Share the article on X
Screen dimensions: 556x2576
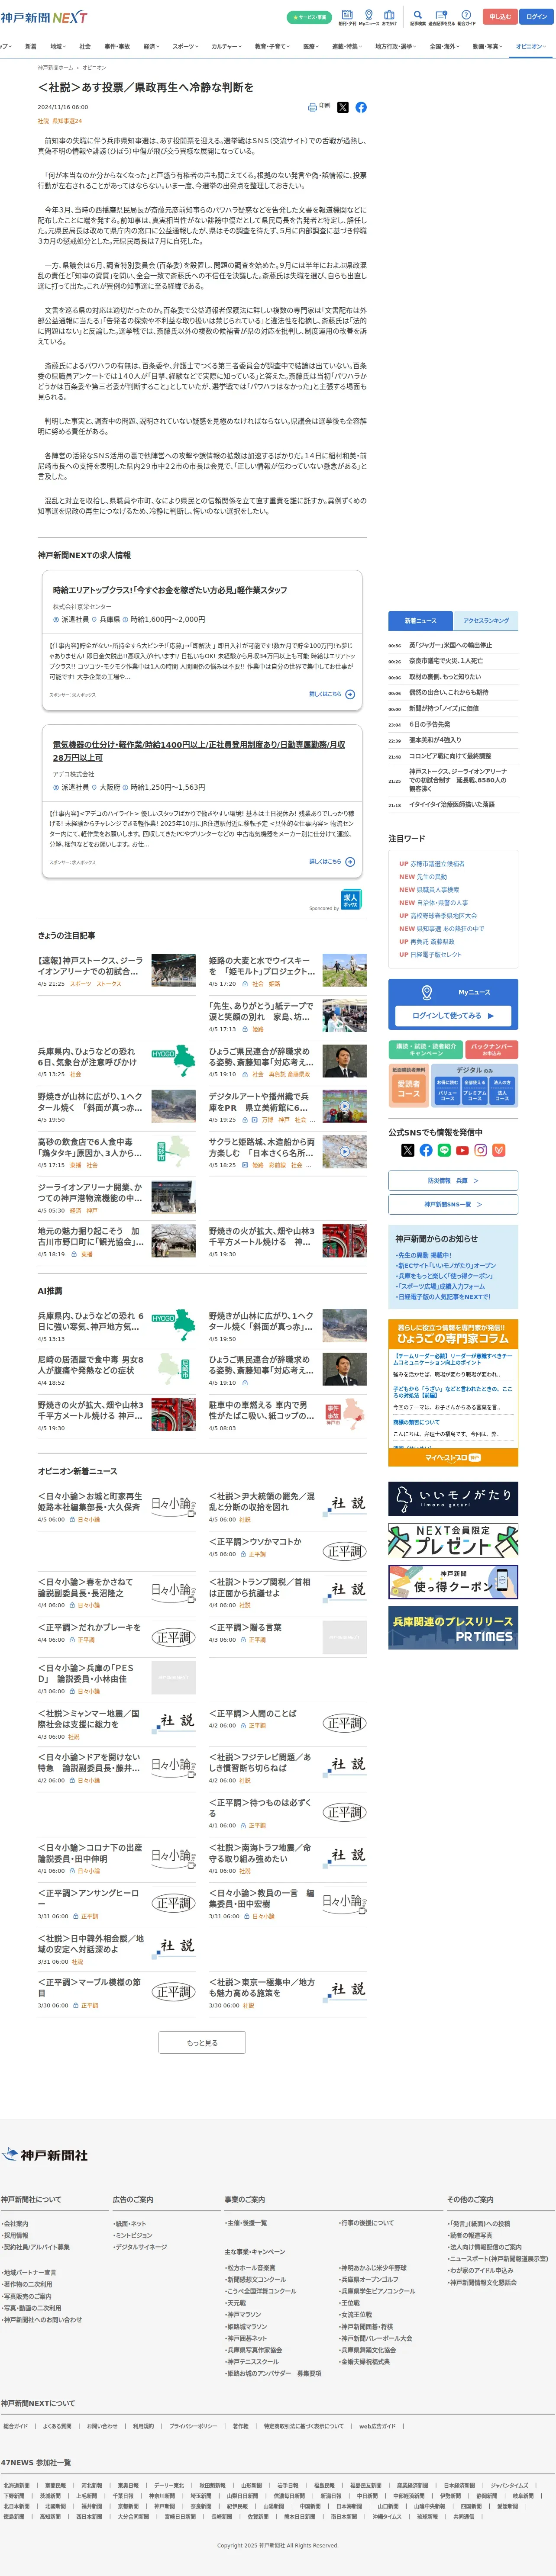click(343, 107)
